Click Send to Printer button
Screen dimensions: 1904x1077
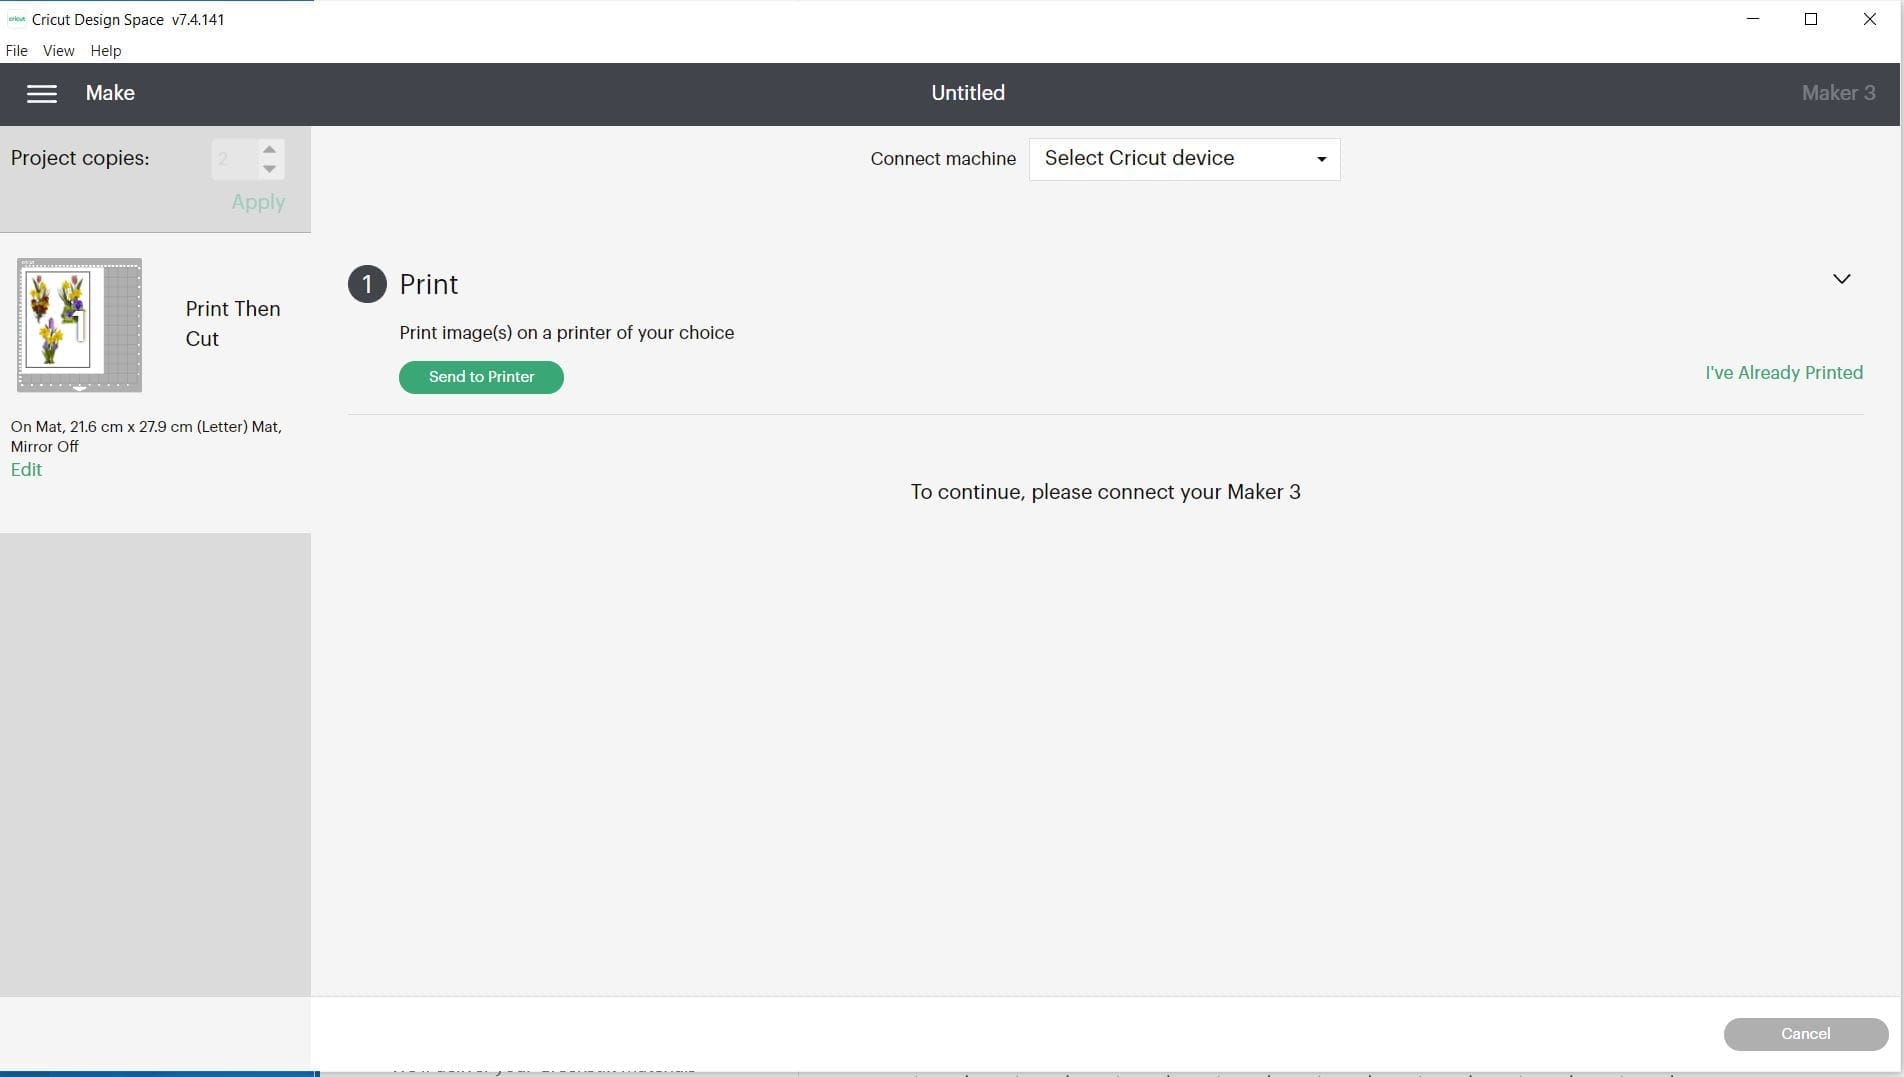pyautogui.click(x=481, y=377)
